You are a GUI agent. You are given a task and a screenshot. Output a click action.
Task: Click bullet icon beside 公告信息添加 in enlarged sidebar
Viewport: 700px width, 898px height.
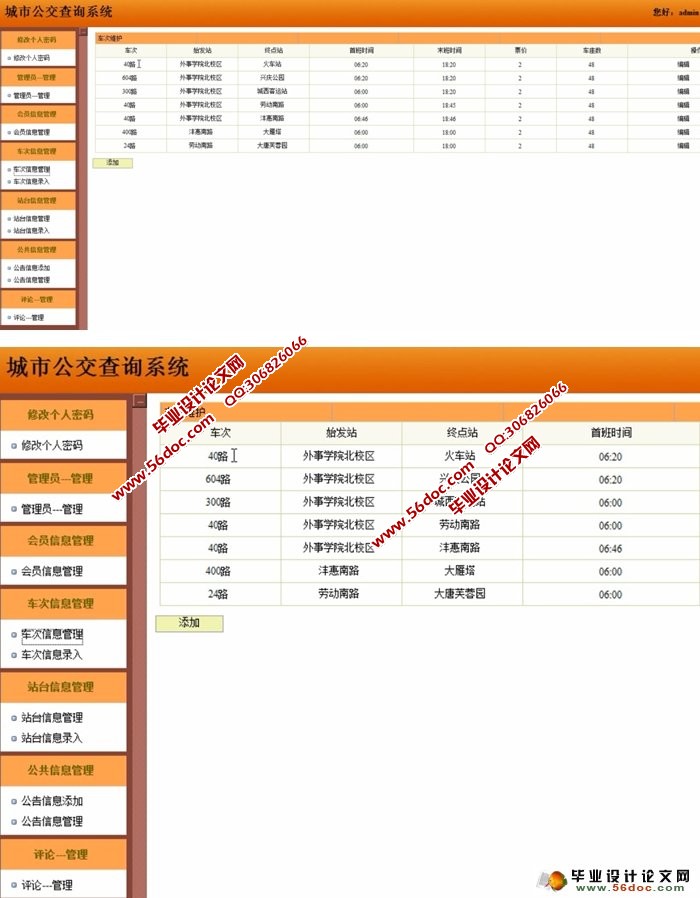[x=13, y=801]
